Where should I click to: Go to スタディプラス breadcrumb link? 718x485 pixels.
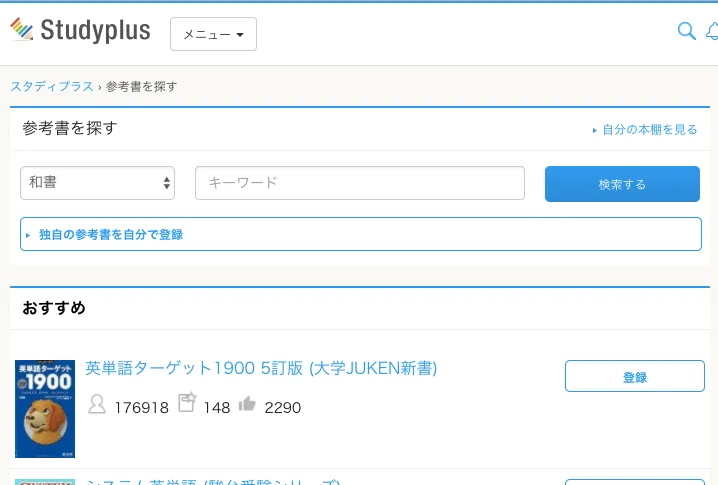[52, 87]
